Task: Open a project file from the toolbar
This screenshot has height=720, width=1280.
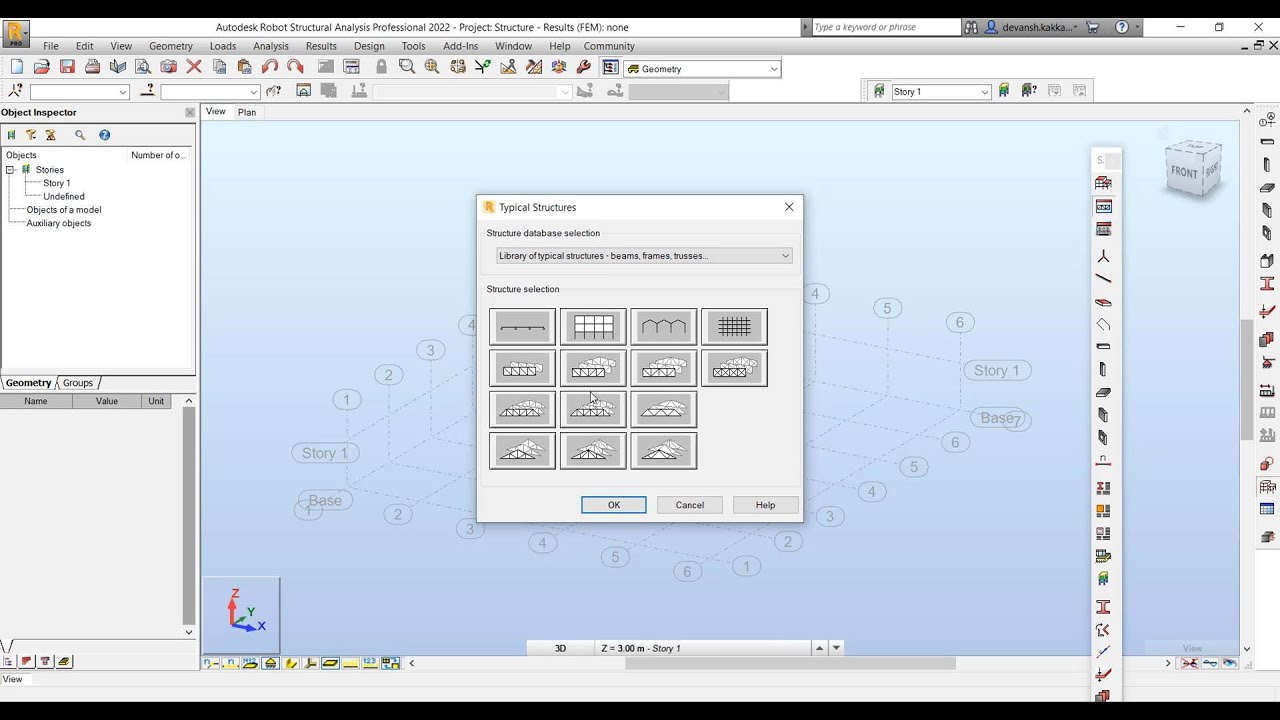Action: 42,67
